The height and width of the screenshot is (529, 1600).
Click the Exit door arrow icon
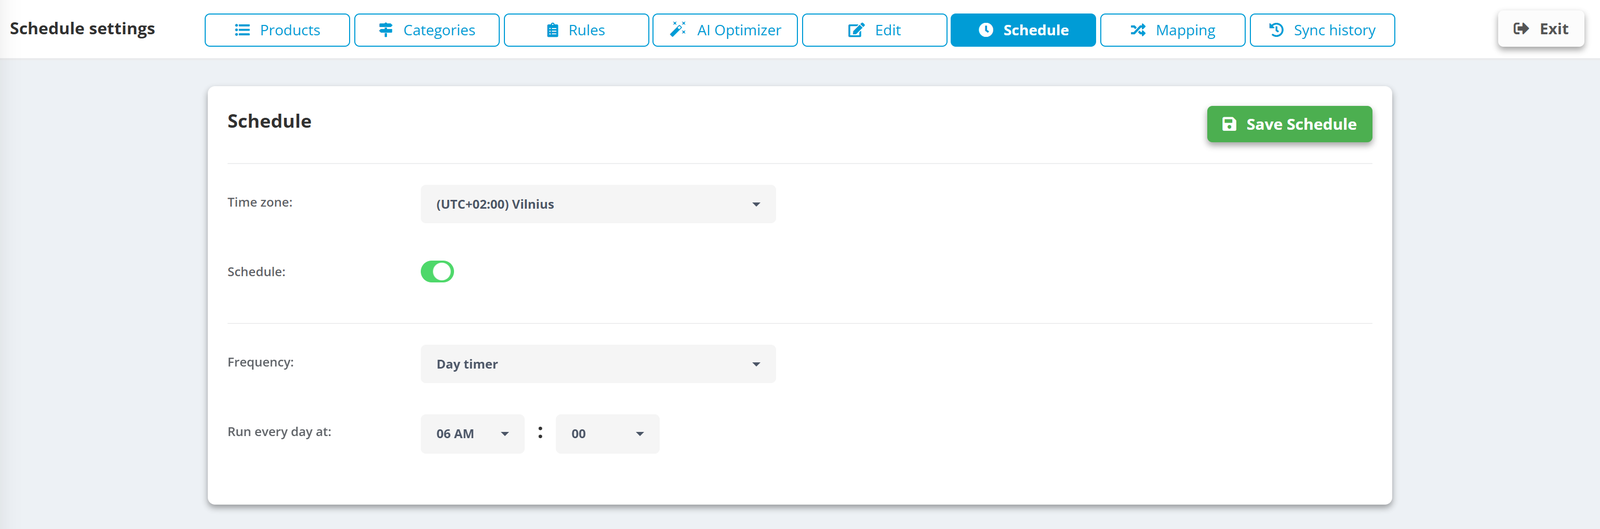(1521, 29)
